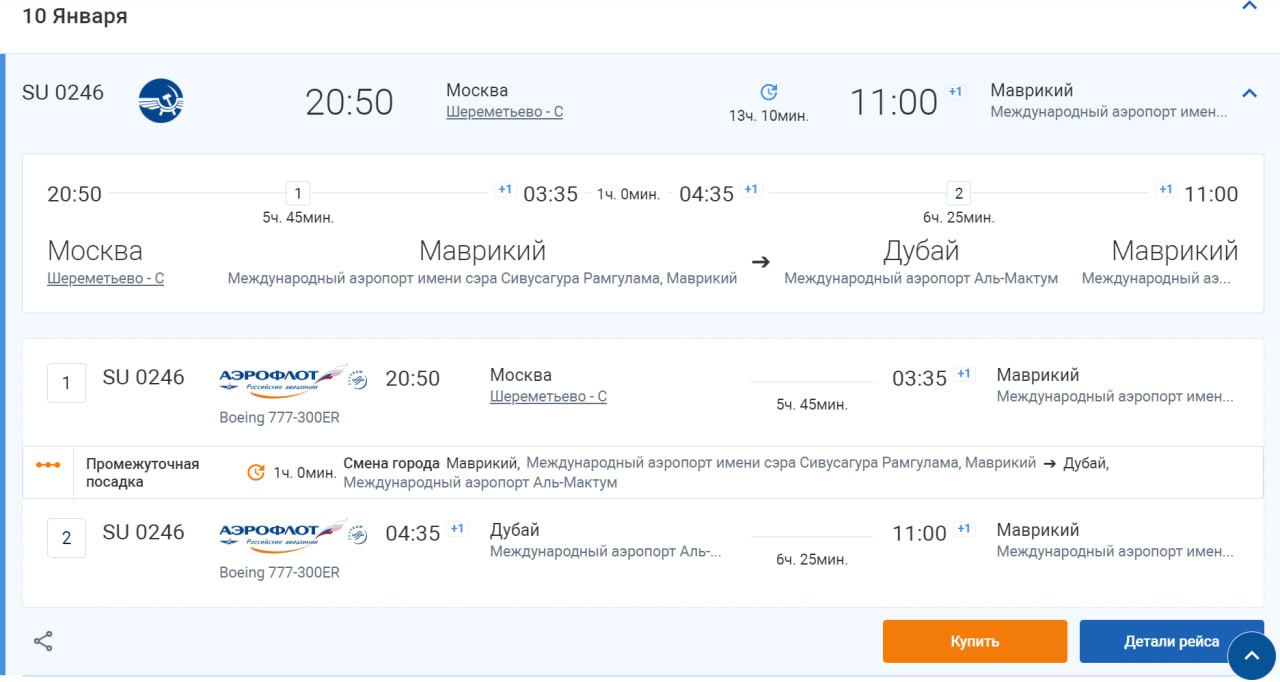Select segment marker 1 on the route timeline
This screenshot has height=682, width=1280.
pyautogui.click(x=297, y=193)
